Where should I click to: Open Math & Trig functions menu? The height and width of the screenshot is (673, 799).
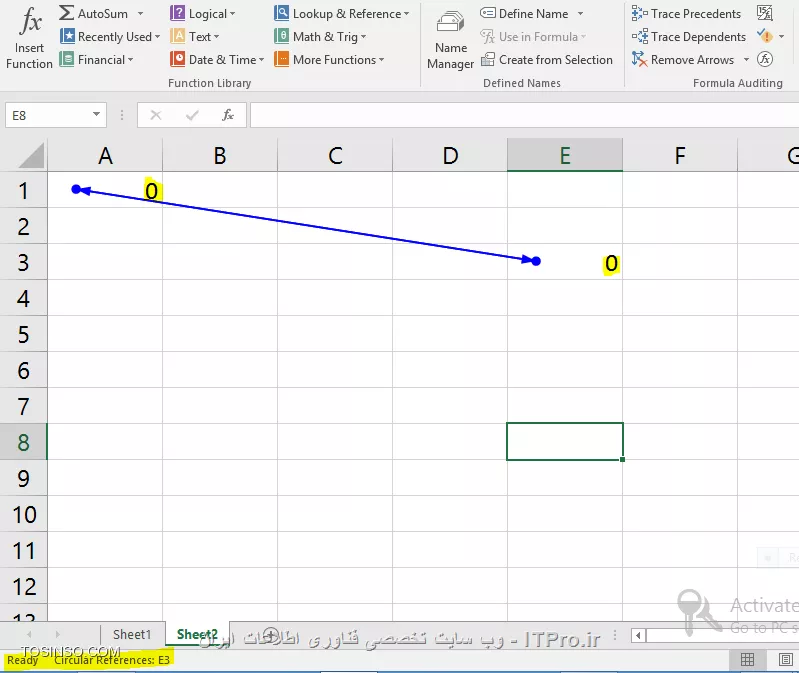[320, 37]
